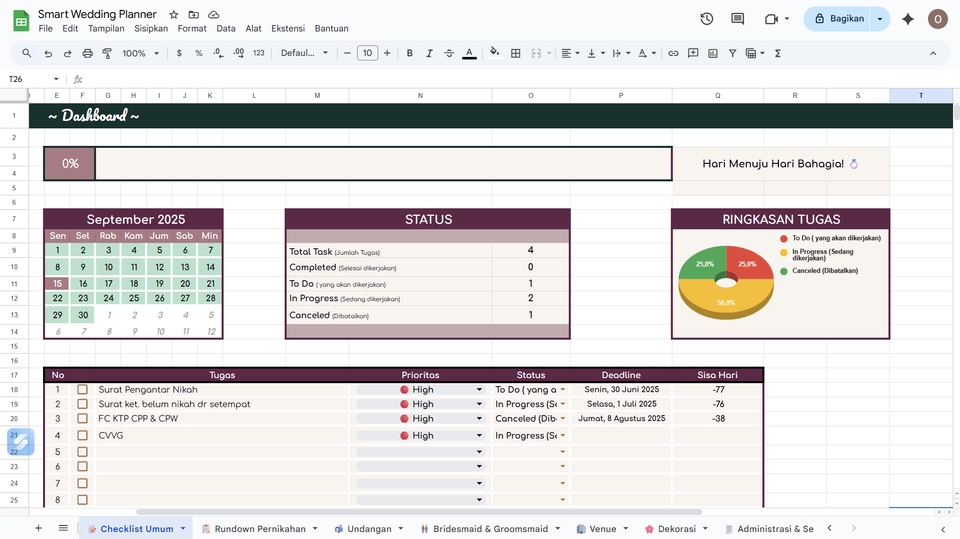Activate the paint format tool

[x=107, y=53]
